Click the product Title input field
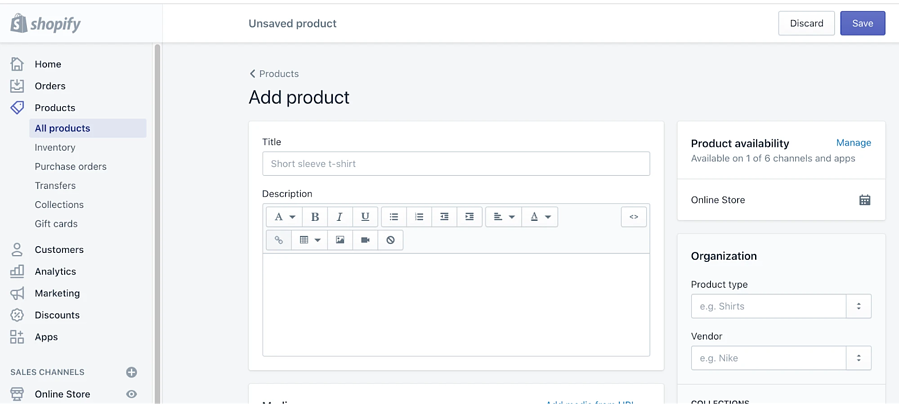 tap(456, 164)
